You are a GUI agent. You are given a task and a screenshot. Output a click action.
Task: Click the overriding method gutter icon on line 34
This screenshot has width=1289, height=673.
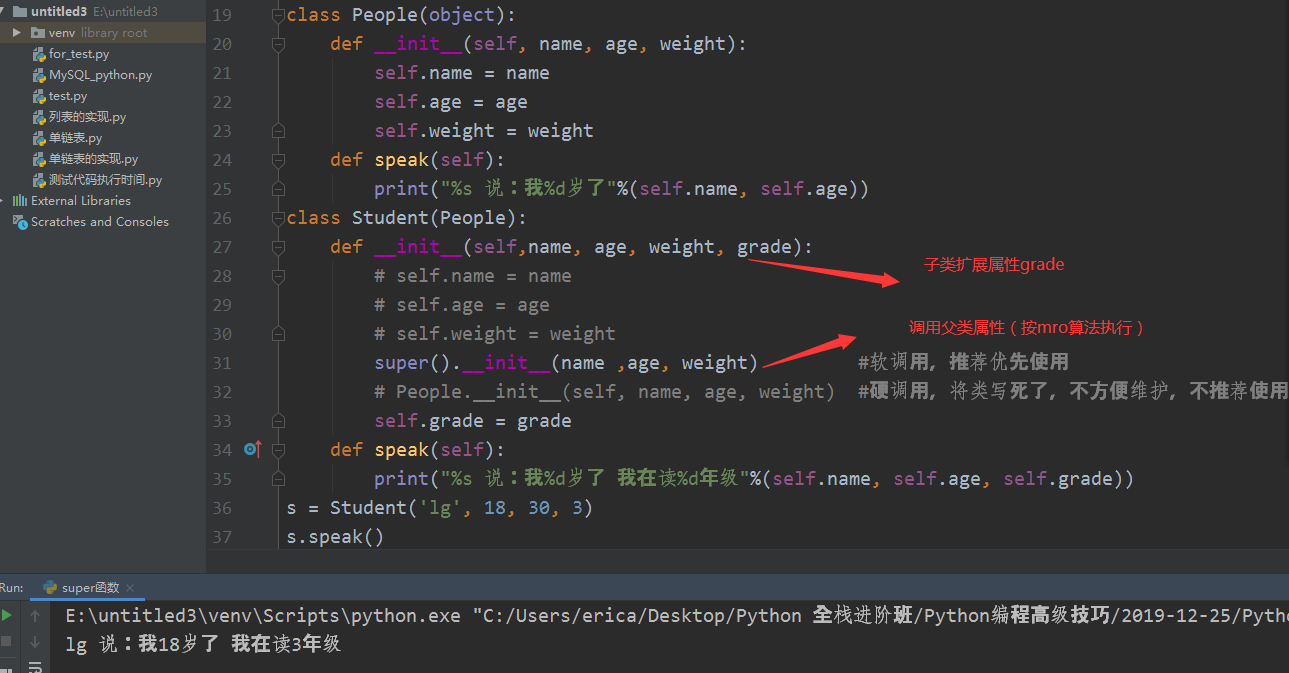(253, 449)
